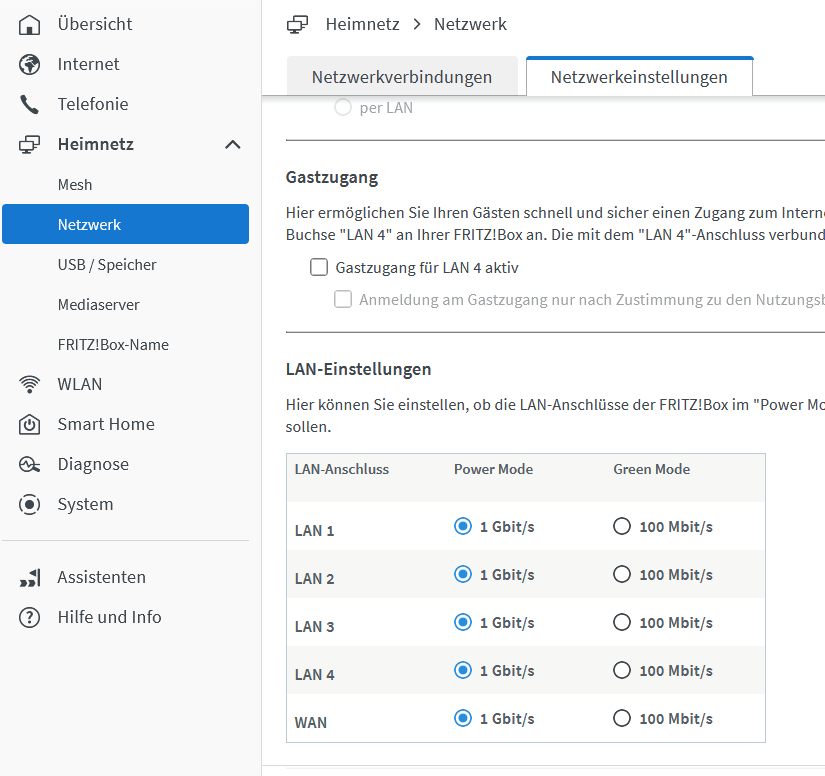
Task: Open the Mesh submenu entry
Action: coord(75,185)
